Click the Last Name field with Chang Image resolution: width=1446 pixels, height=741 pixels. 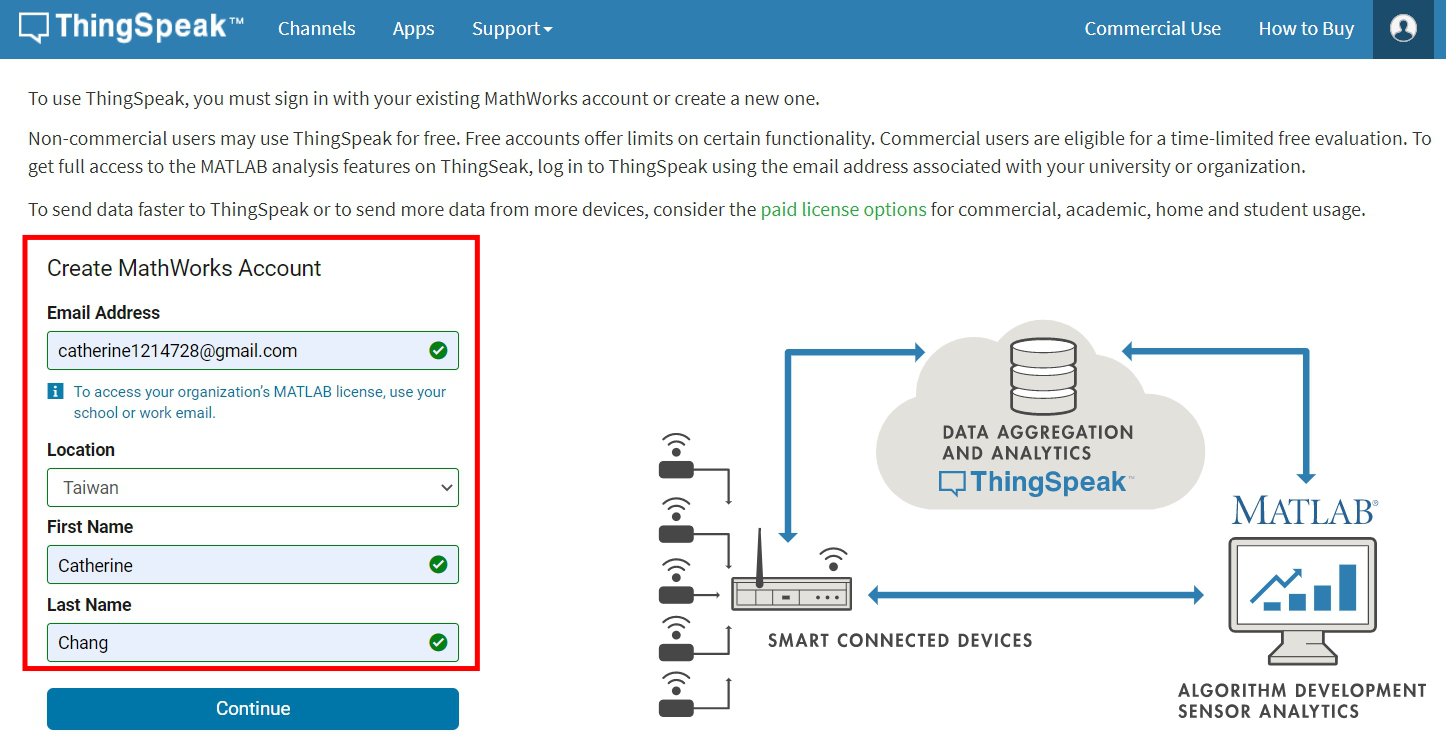tap(253, 642)
